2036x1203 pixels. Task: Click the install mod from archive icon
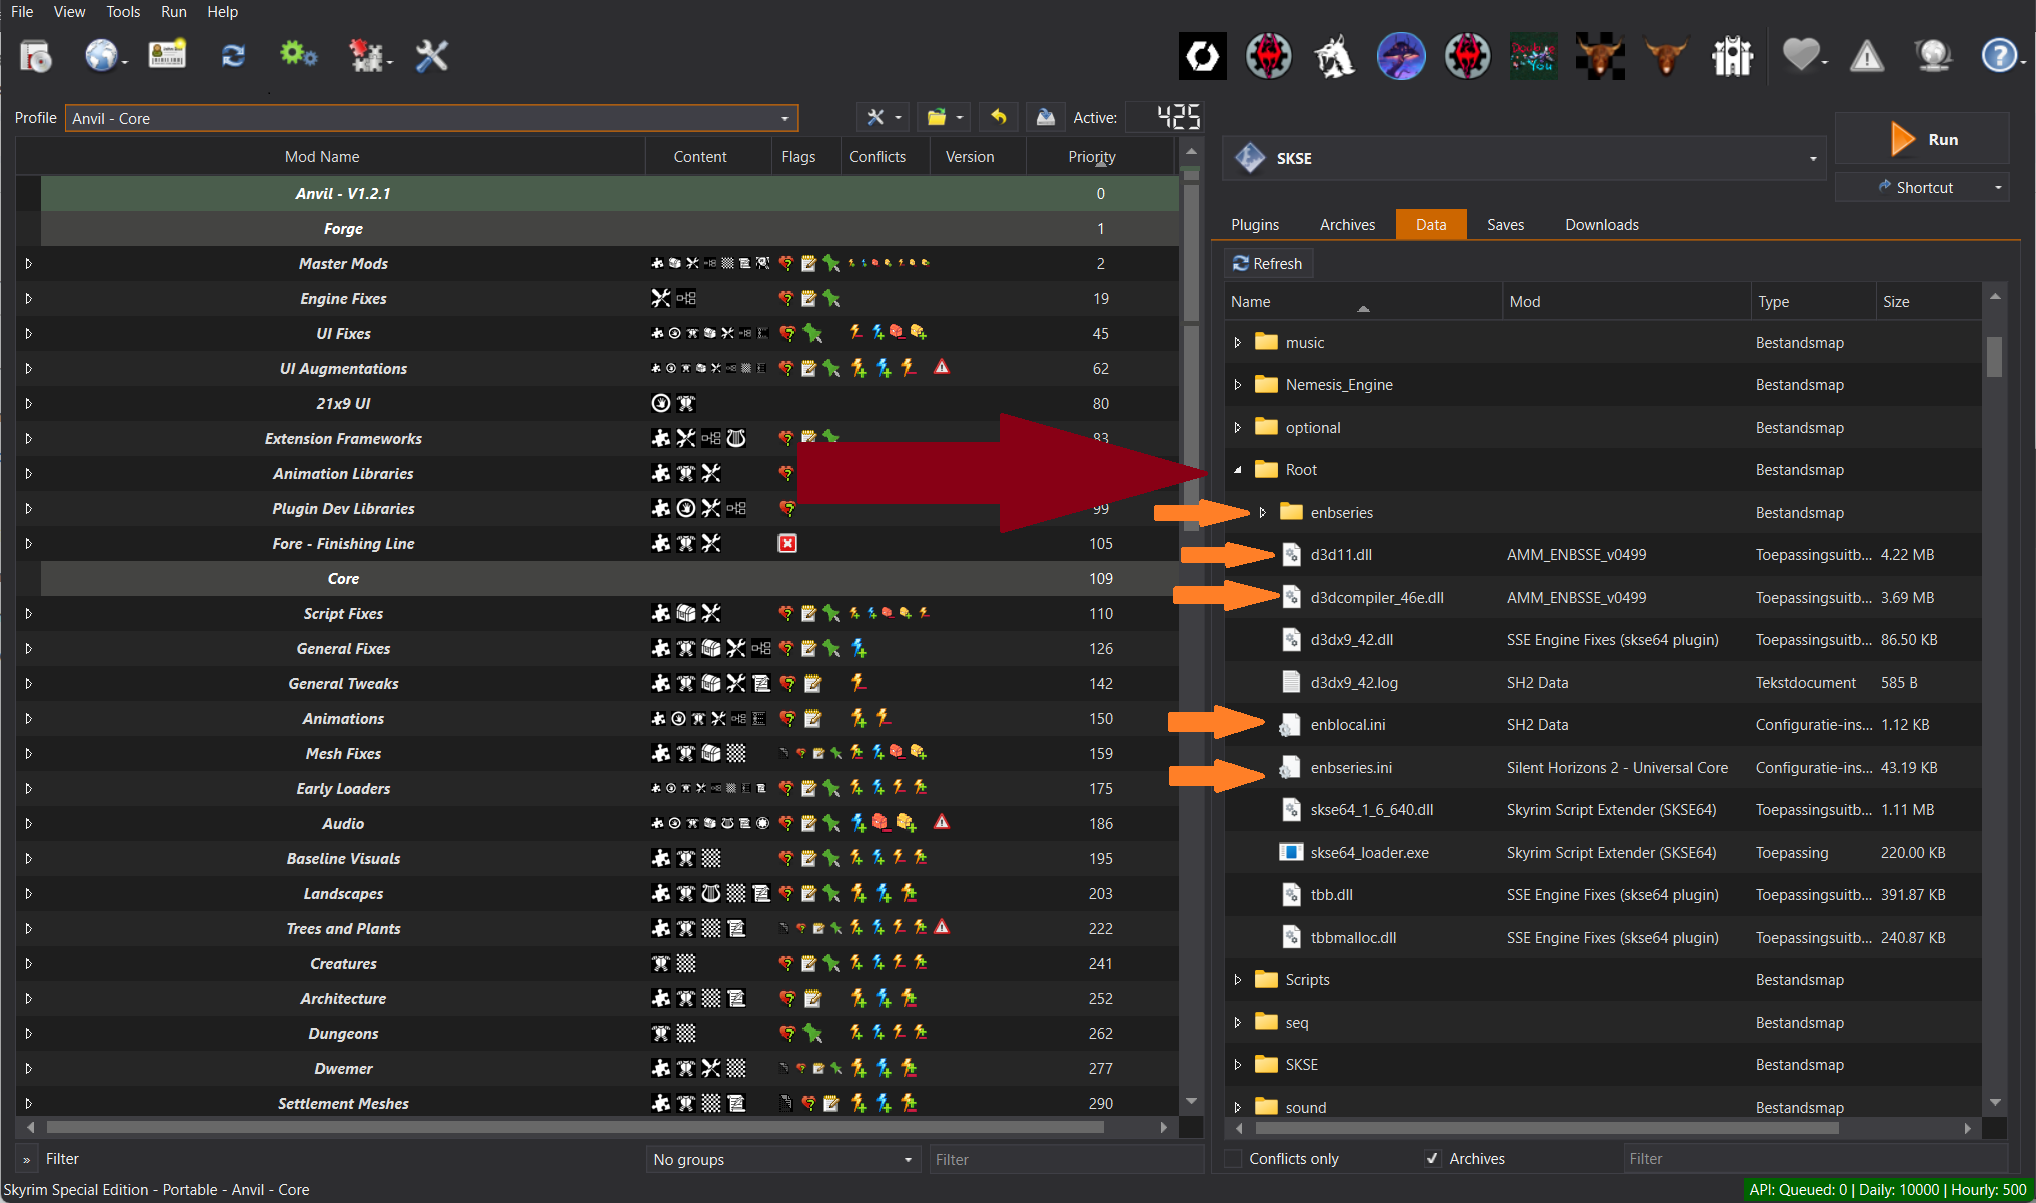(36, 56)
